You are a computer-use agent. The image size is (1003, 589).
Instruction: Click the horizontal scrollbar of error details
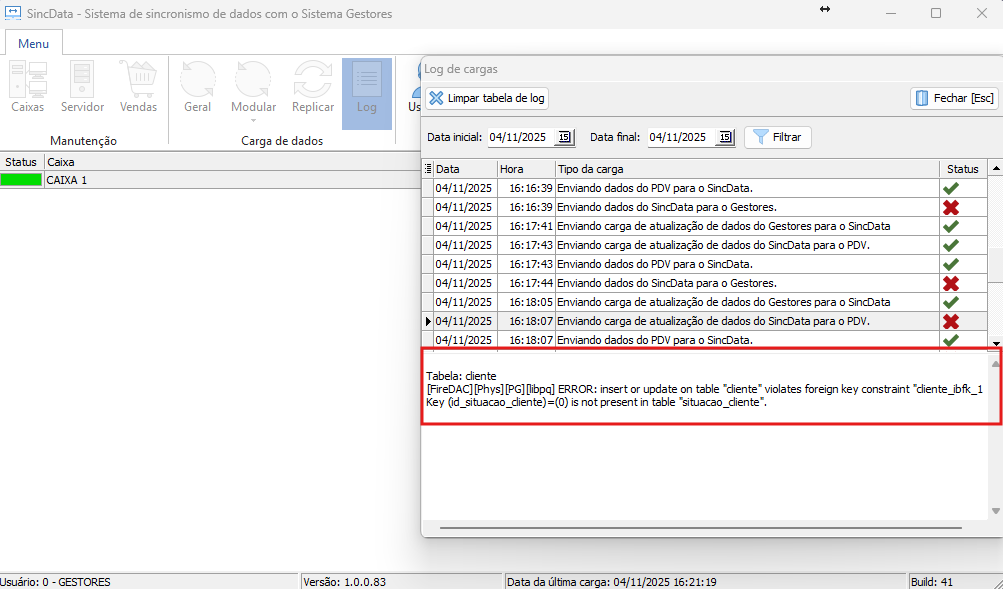(701, 528)
